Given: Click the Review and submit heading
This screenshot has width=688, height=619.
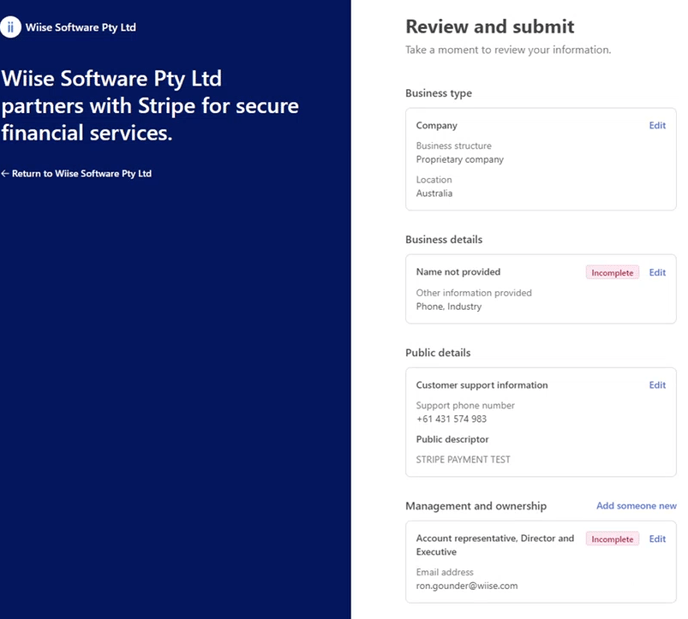Looking at the screenshot, I should [x=490, y=27].
